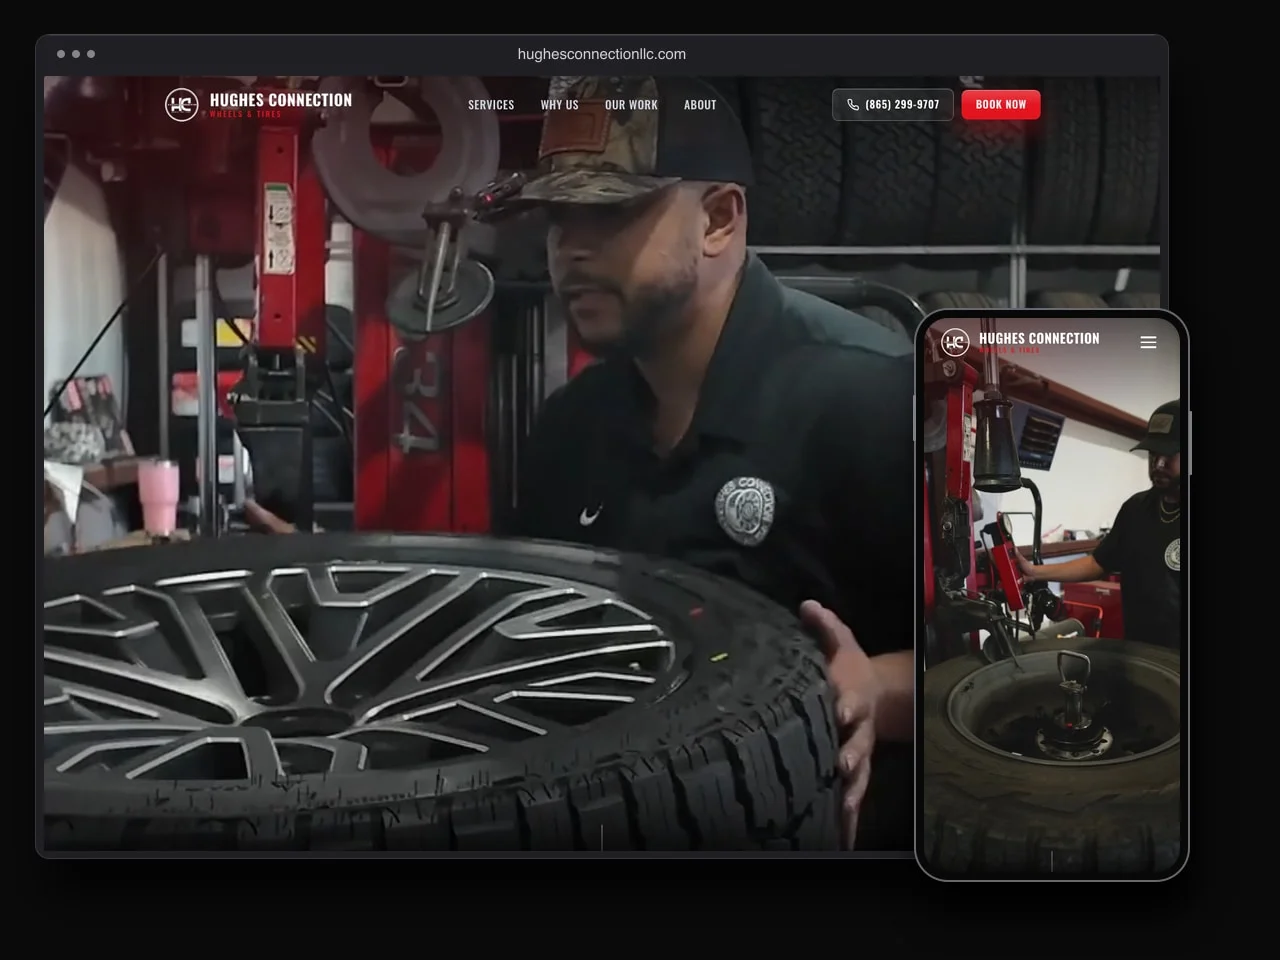Select the About navigation link
Viewport: 1280px width, 960px height.
coord(700,105)
